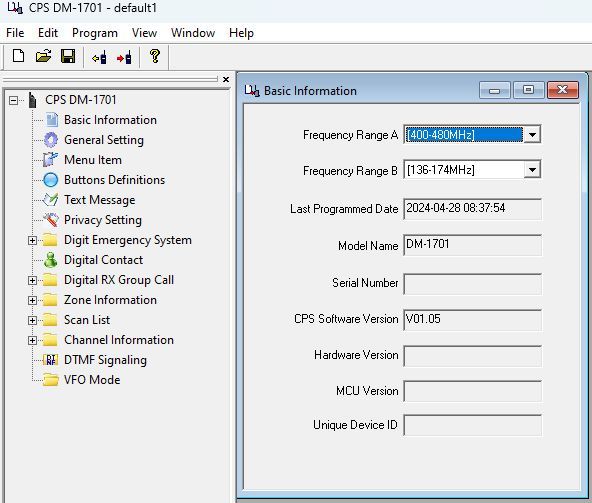Viewport: 592px width, 503px height.
Task: Click the Basic Information page icon in tree
Action: tap(51, 120)
